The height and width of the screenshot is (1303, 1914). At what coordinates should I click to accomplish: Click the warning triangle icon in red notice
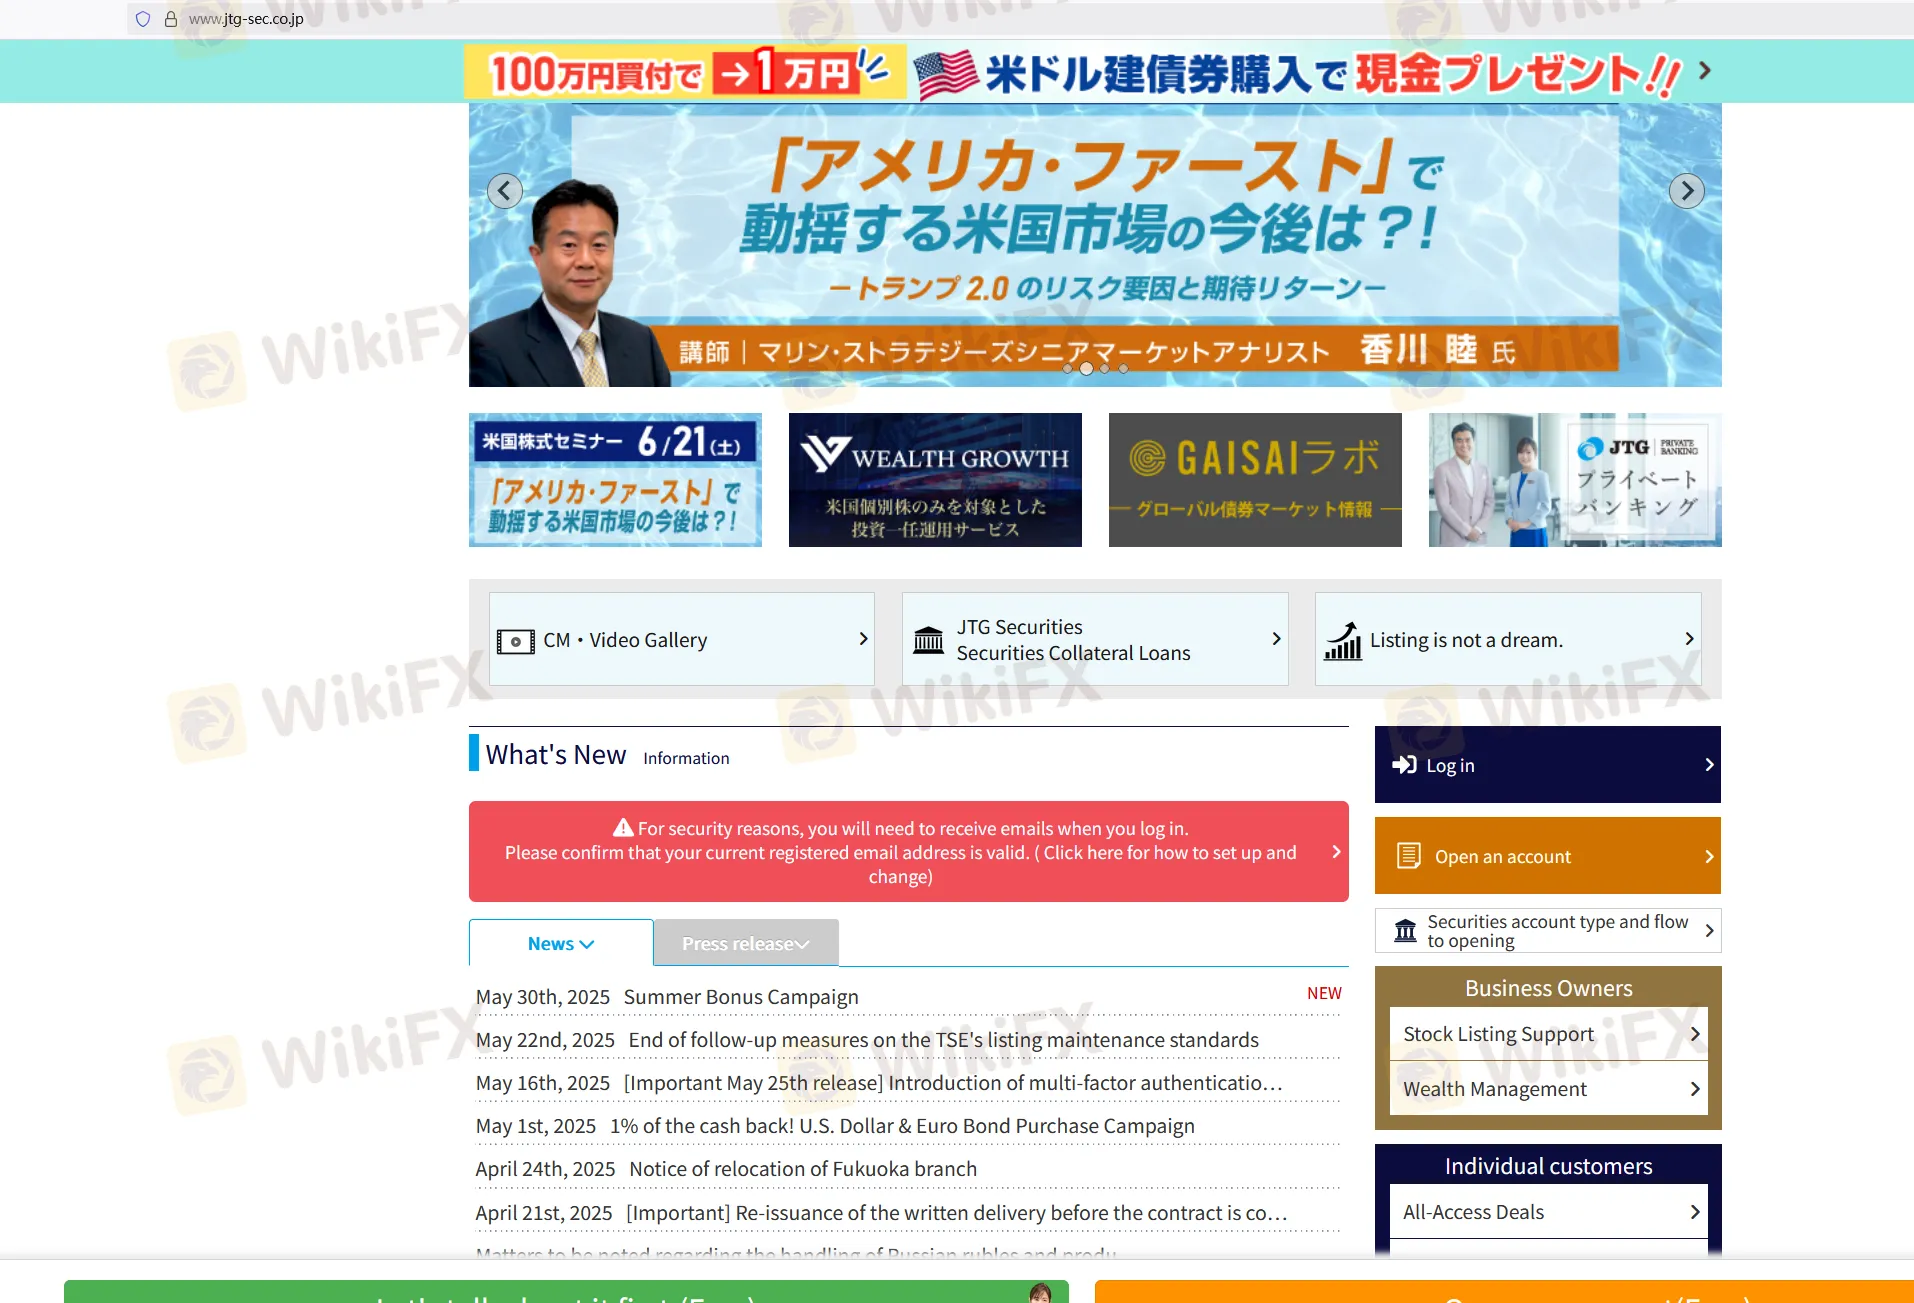(x=623, y=828)
